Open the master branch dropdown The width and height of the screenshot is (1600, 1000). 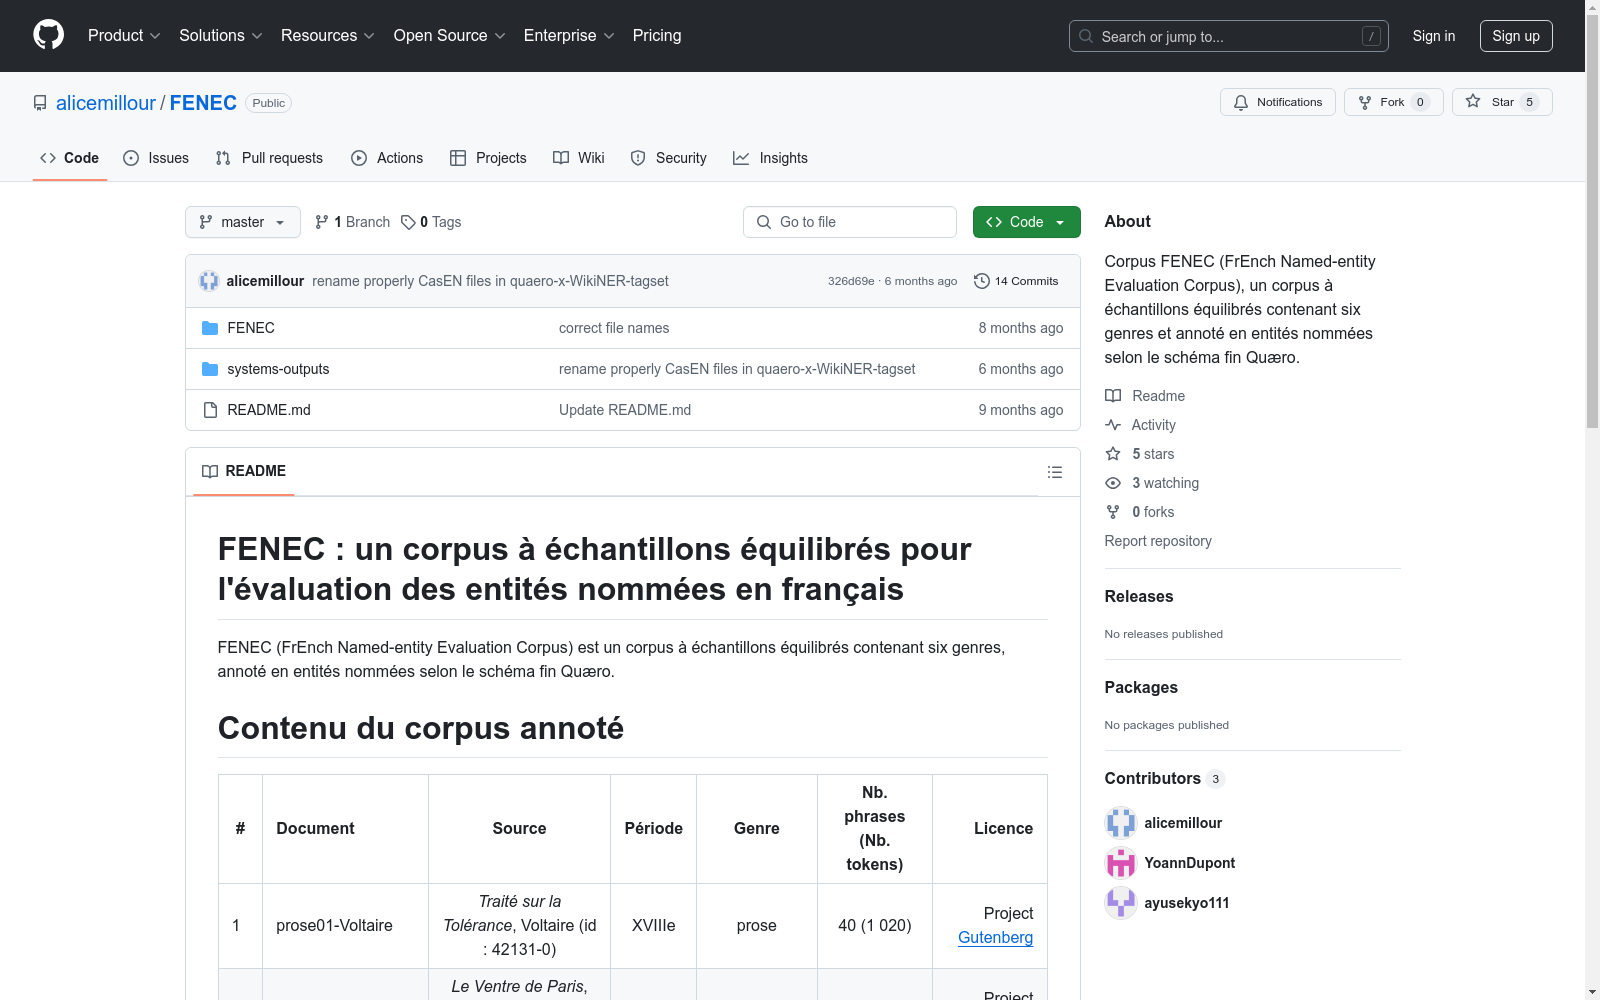[x=243, y=222]
